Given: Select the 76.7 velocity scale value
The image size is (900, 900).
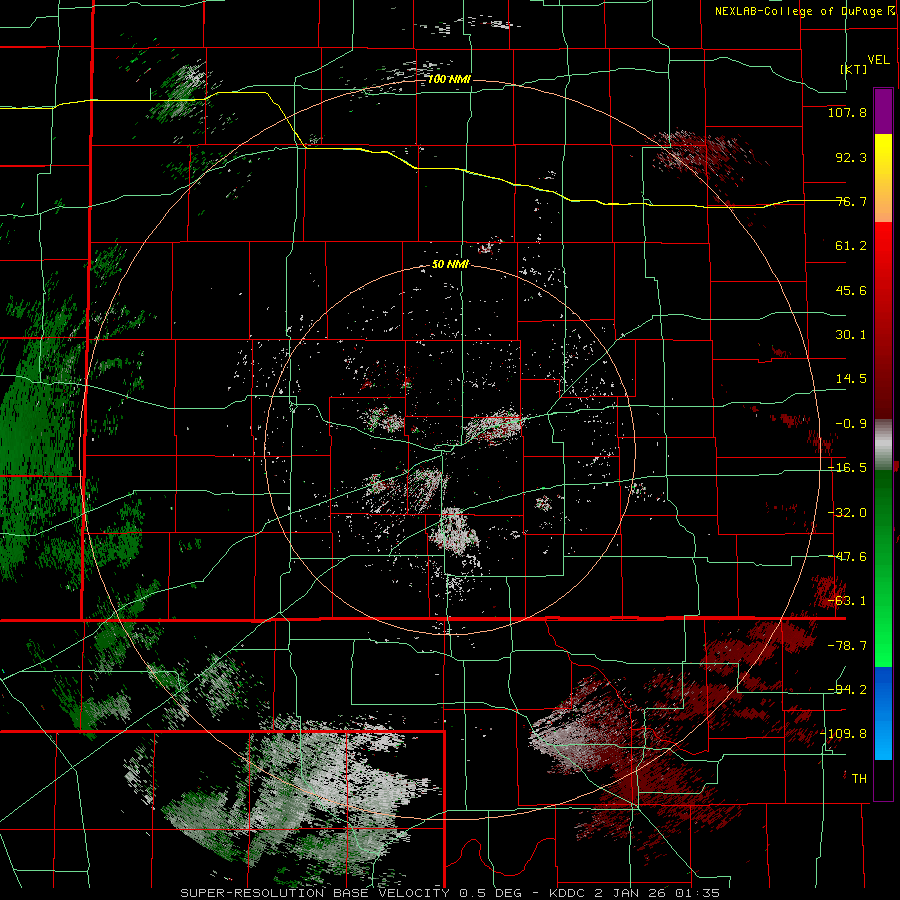Looking at the screenshot, I should [x=851, y=201].
